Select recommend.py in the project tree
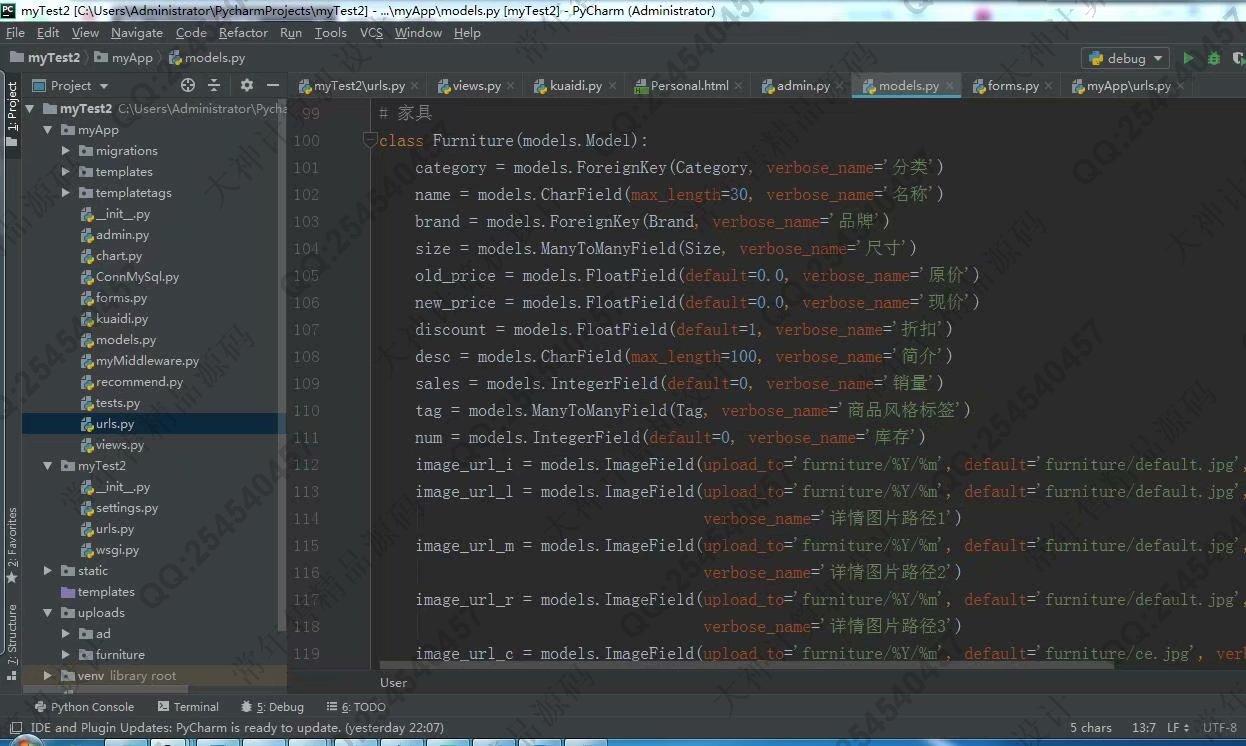 (139, 382)
